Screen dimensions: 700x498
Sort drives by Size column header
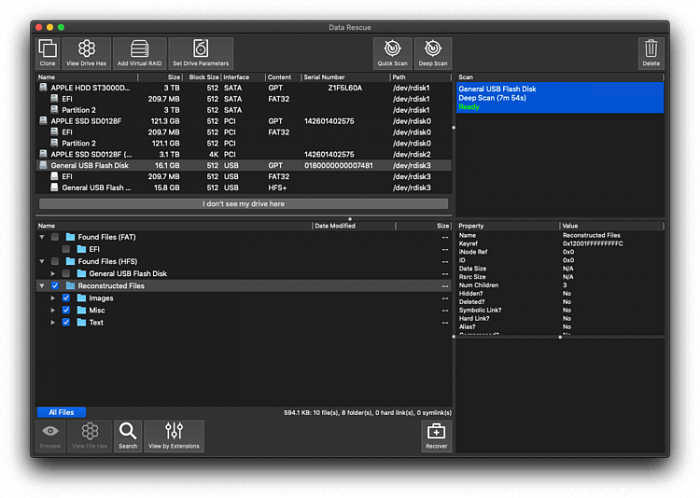tap(160, 77)
